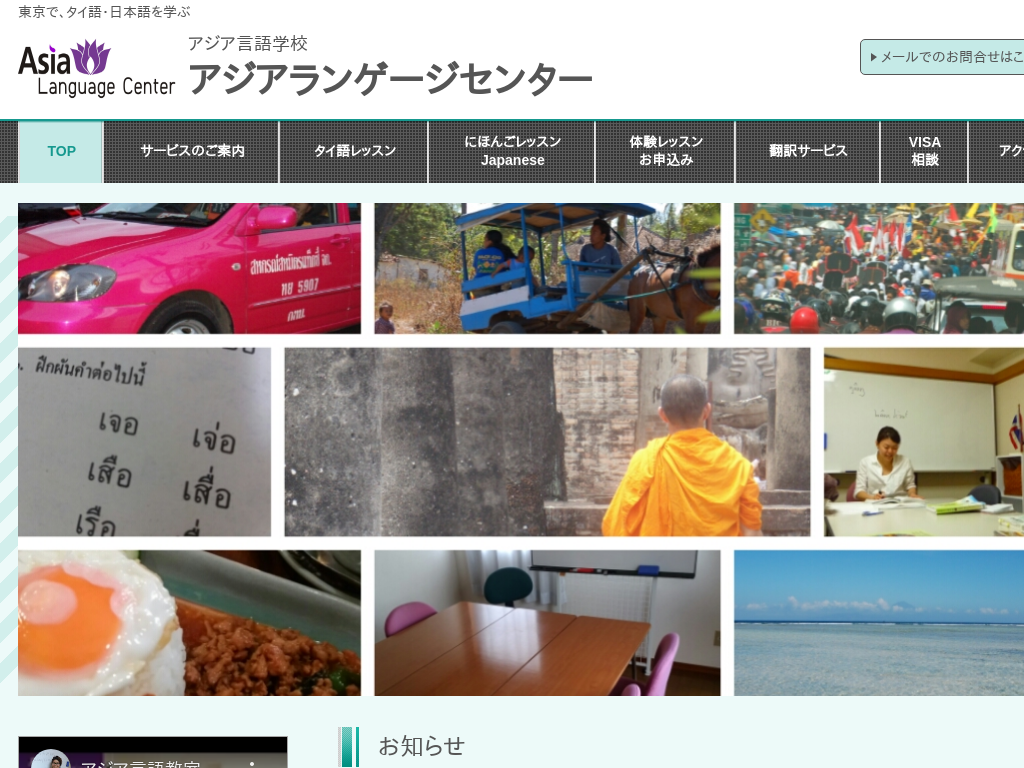Open にほんごレッスン Japanese menu item
This screenshot has height=768, width=1024.
tap(512, 151)
